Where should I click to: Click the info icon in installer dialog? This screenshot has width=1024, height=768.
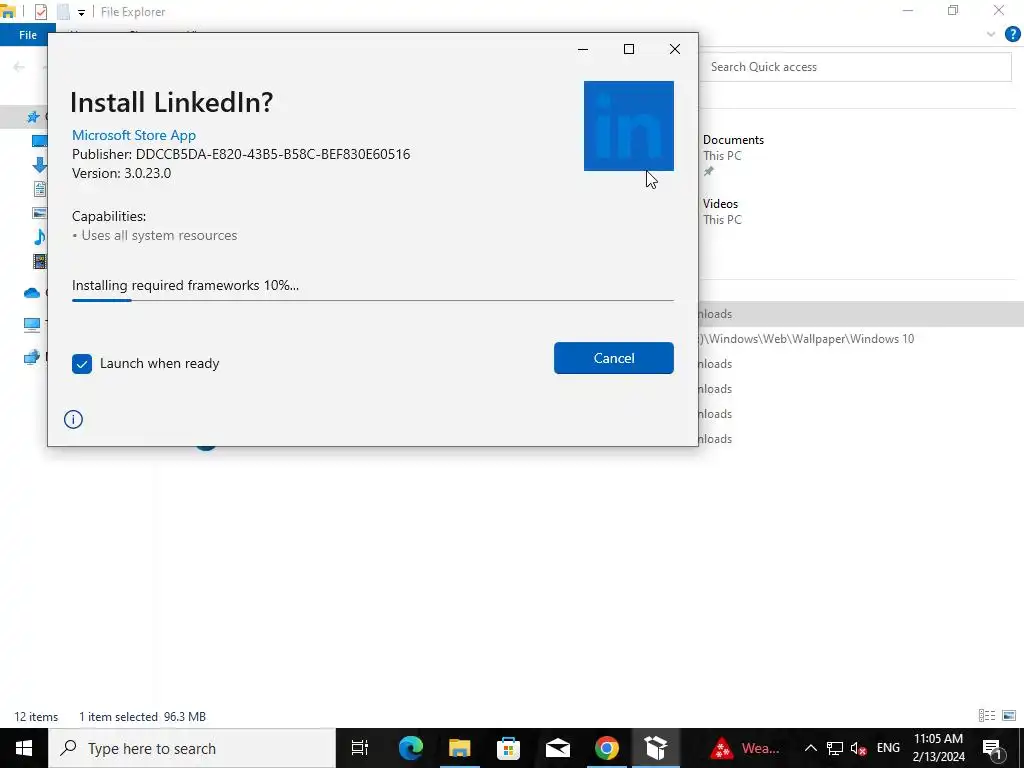[73, 419]
